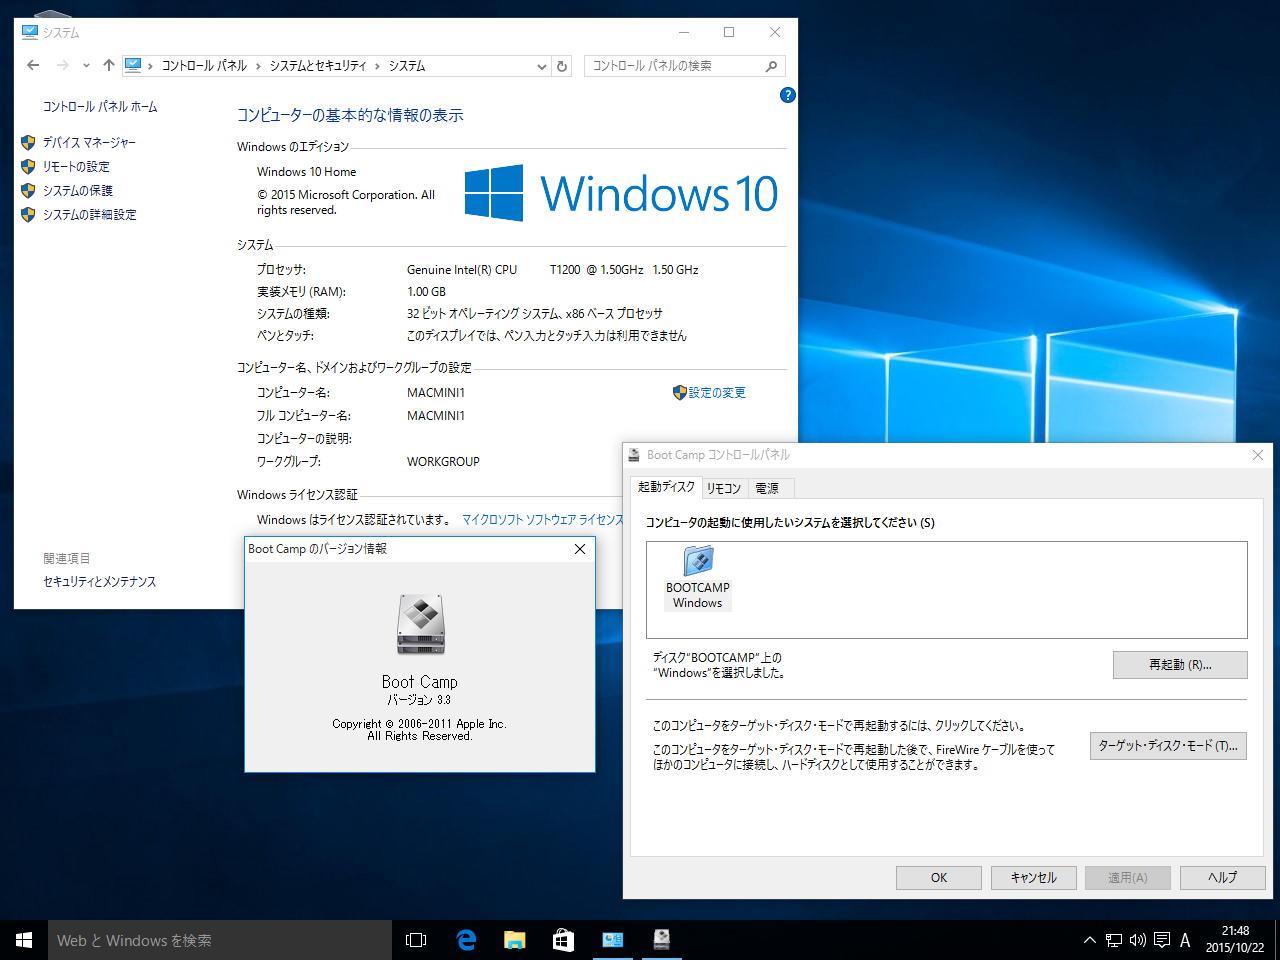1280x960 pixels.
Task: Expand the chevron before コントロール パネル in the address bar
Action: (151, 66)
